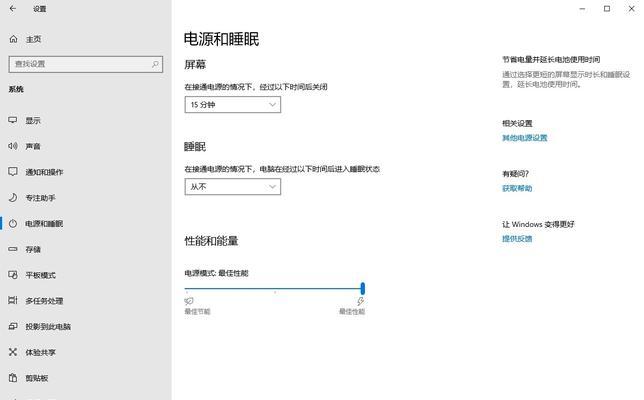
Task: Click the best performance rocket icon
Action: pyautogui.click(x=360, y=301)
